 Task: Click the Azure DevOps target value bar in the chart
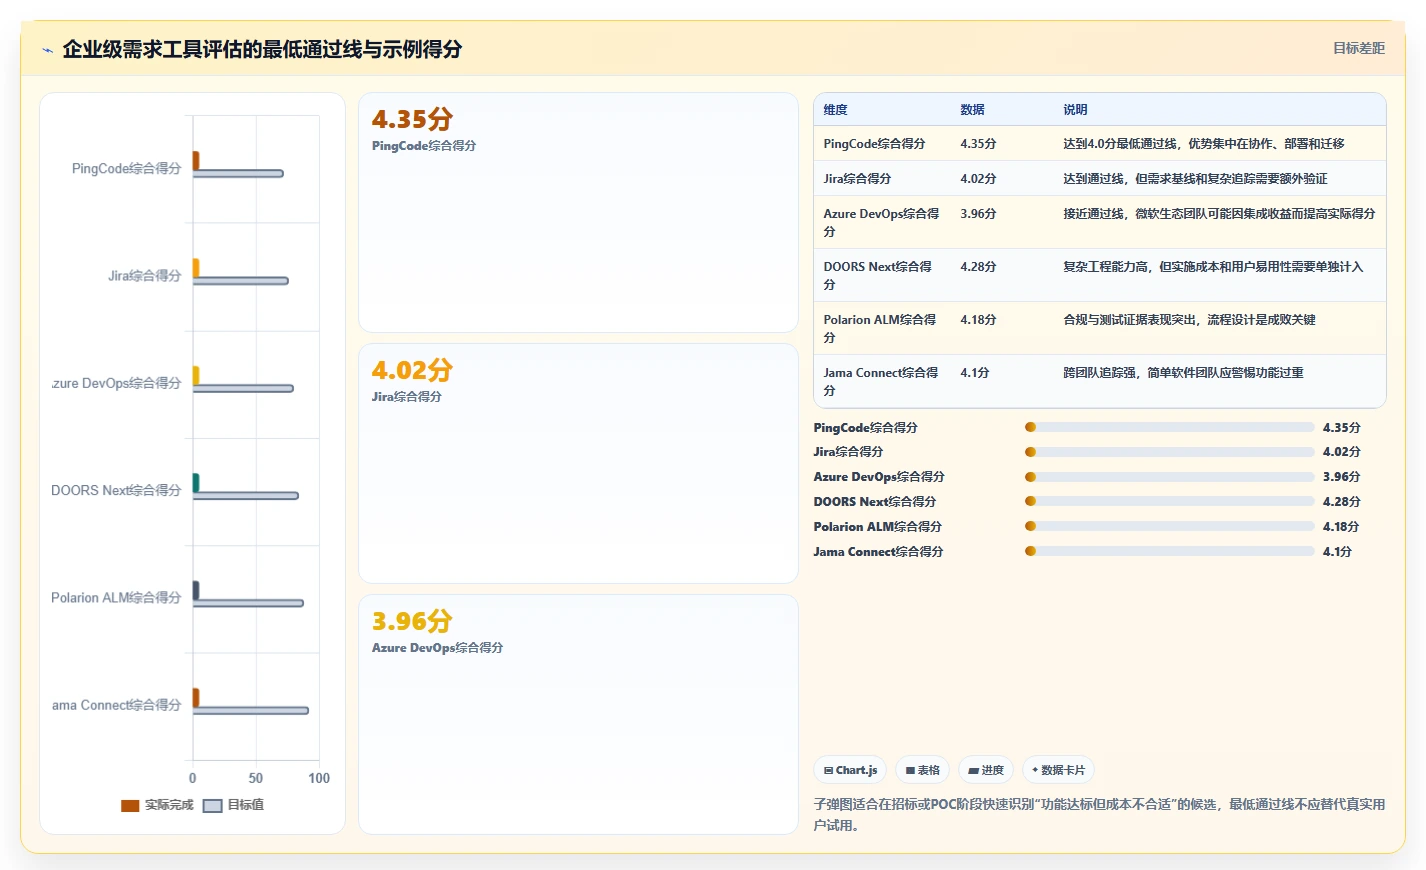coord(243,388)
